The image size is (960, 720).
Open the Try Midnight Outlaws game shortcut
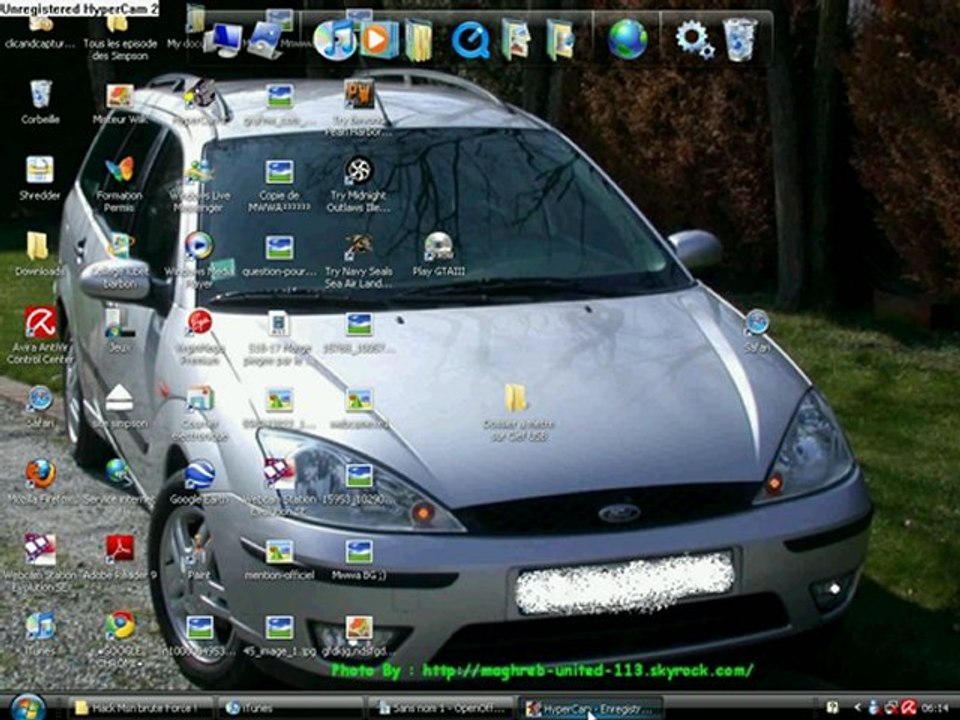(359, 184)
